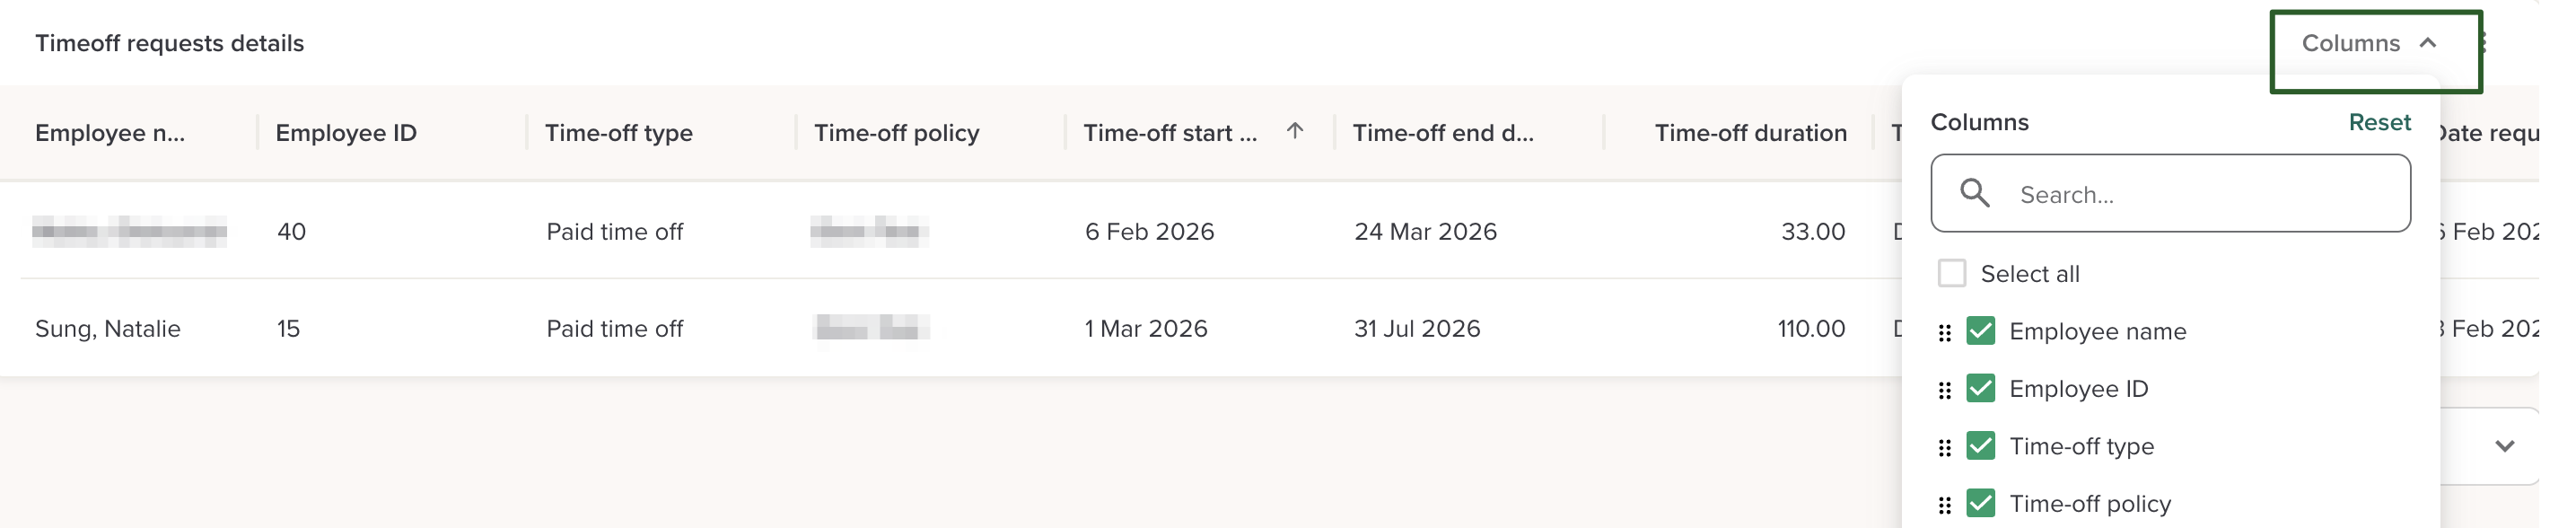The height and width of the screenshot is (528, 2576).
Task: Disable the Time-off type column checkbox
Action: click(1981, 446)
